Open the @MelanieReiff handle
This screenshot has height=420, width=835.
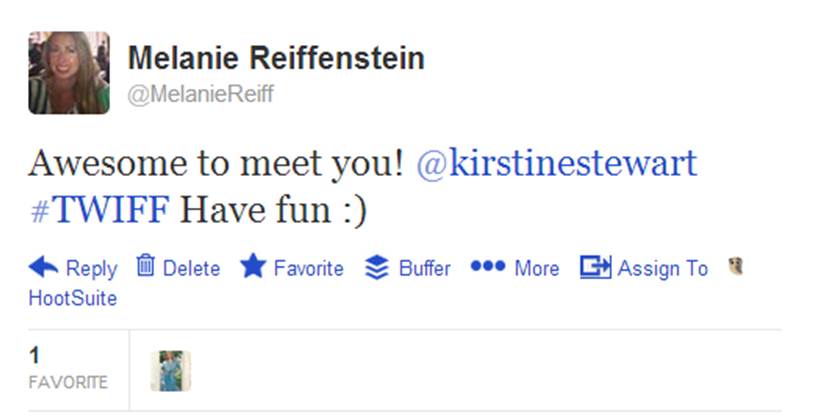click(200, 94)
